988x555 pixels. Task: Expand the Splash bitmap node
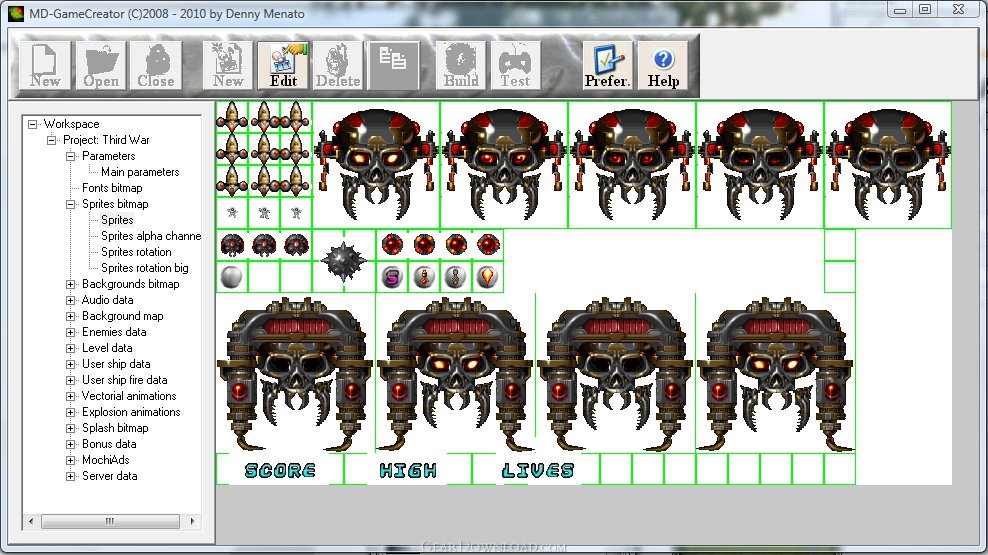point(71,428)
